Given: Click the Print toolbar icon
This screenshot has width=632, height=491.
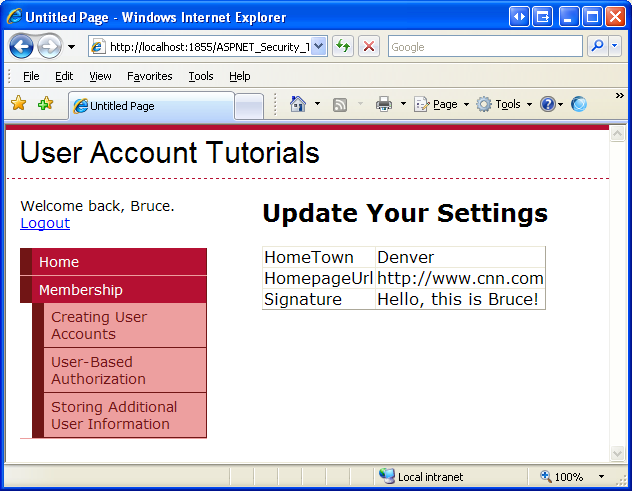Looking at the screenshot, I should pos(384,104).
